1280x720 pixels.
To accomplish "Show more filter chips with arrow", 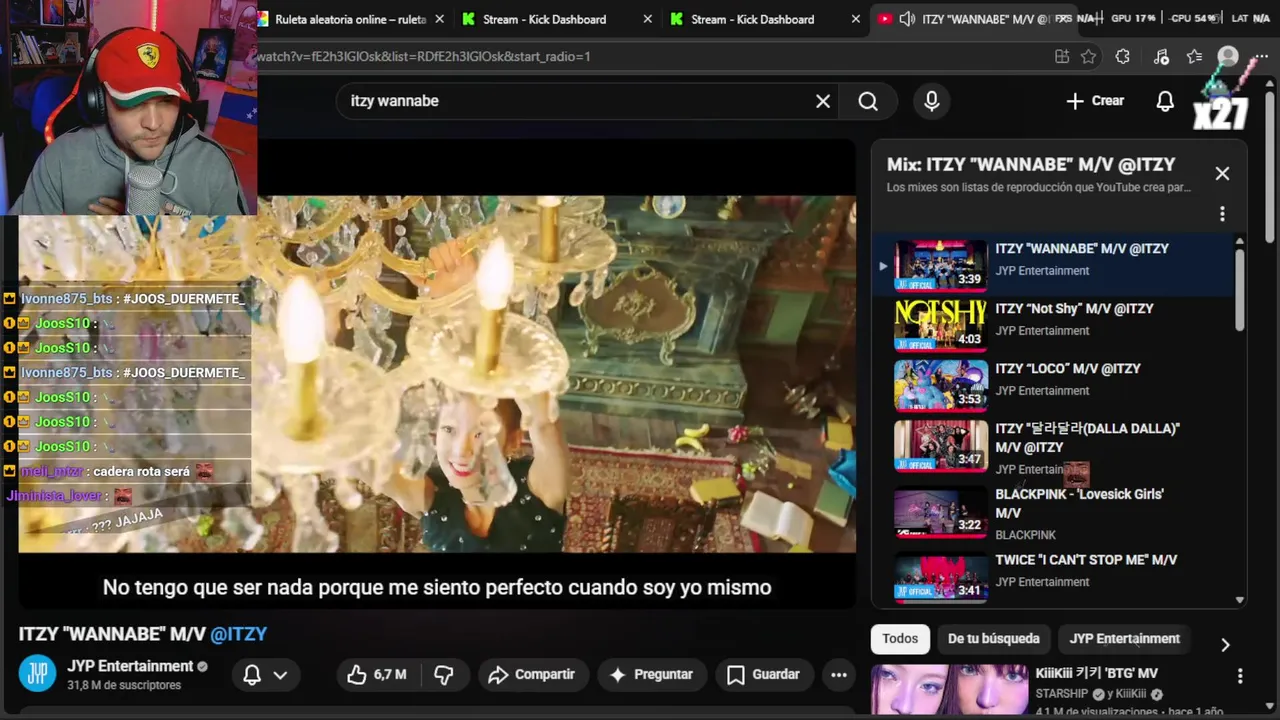I will [1225, 645].
